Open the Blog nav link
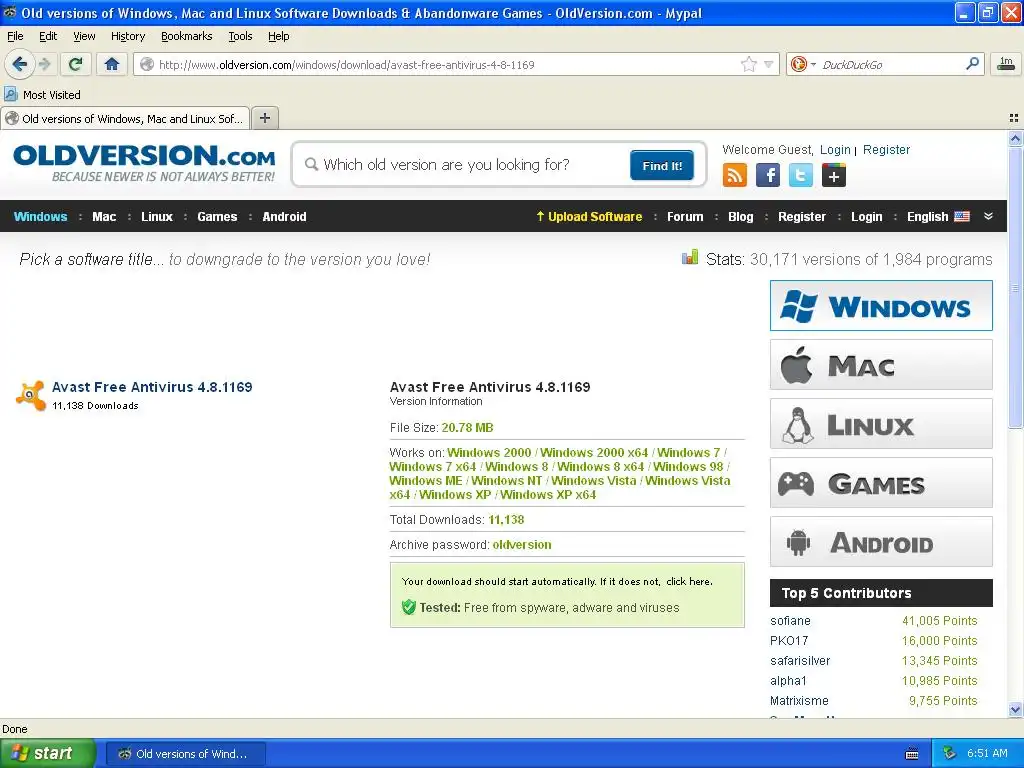The image size is (1024, 768). [741, 217]
